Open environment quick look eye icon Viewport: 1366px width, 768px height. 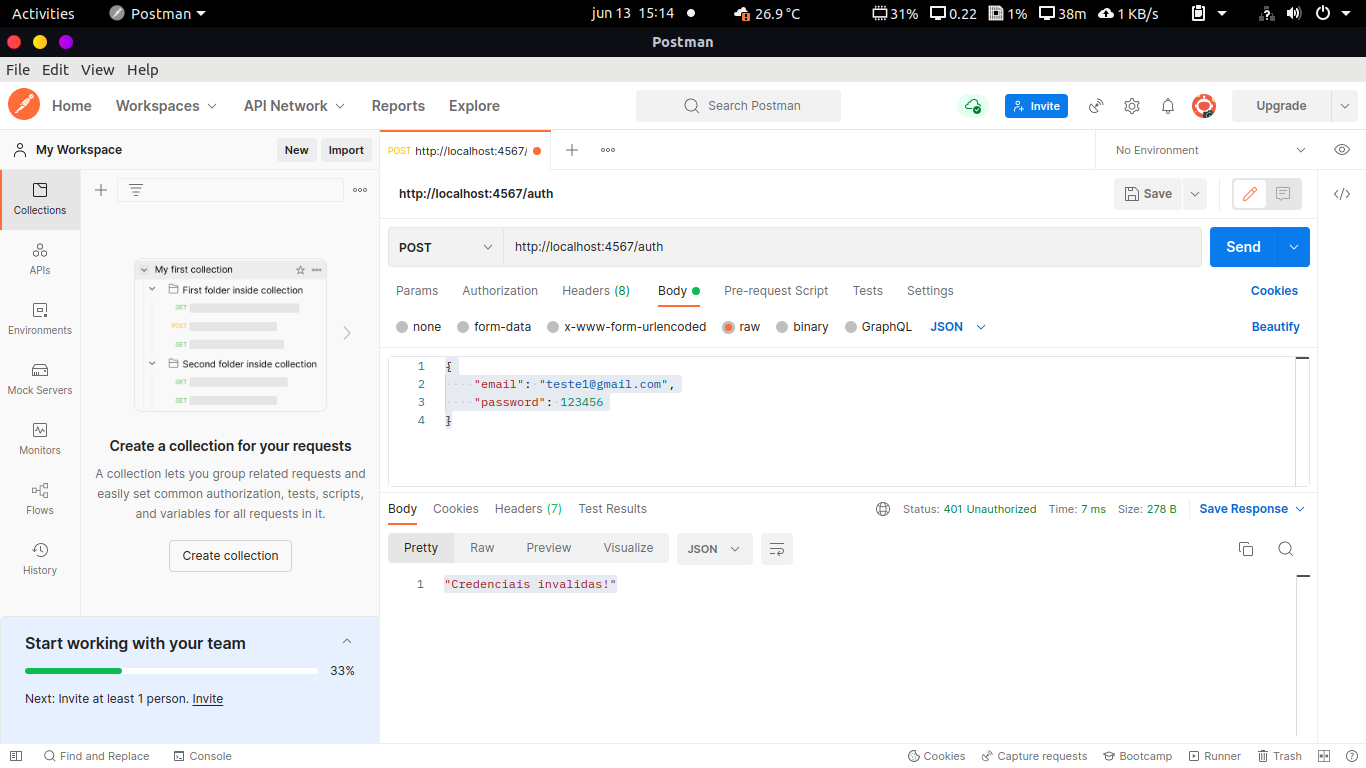(x=1342, y=150)
